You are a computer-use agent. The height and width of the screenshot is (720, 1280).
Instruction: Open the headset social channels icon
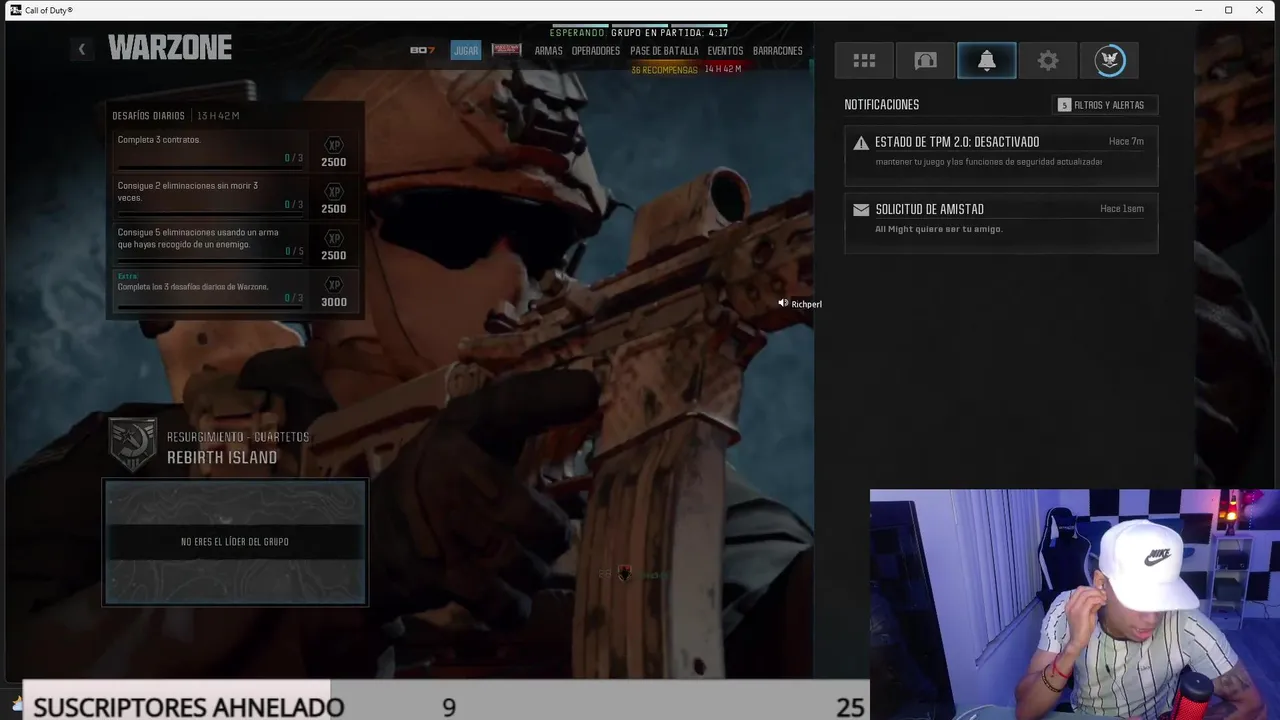[x=925, y=61]
